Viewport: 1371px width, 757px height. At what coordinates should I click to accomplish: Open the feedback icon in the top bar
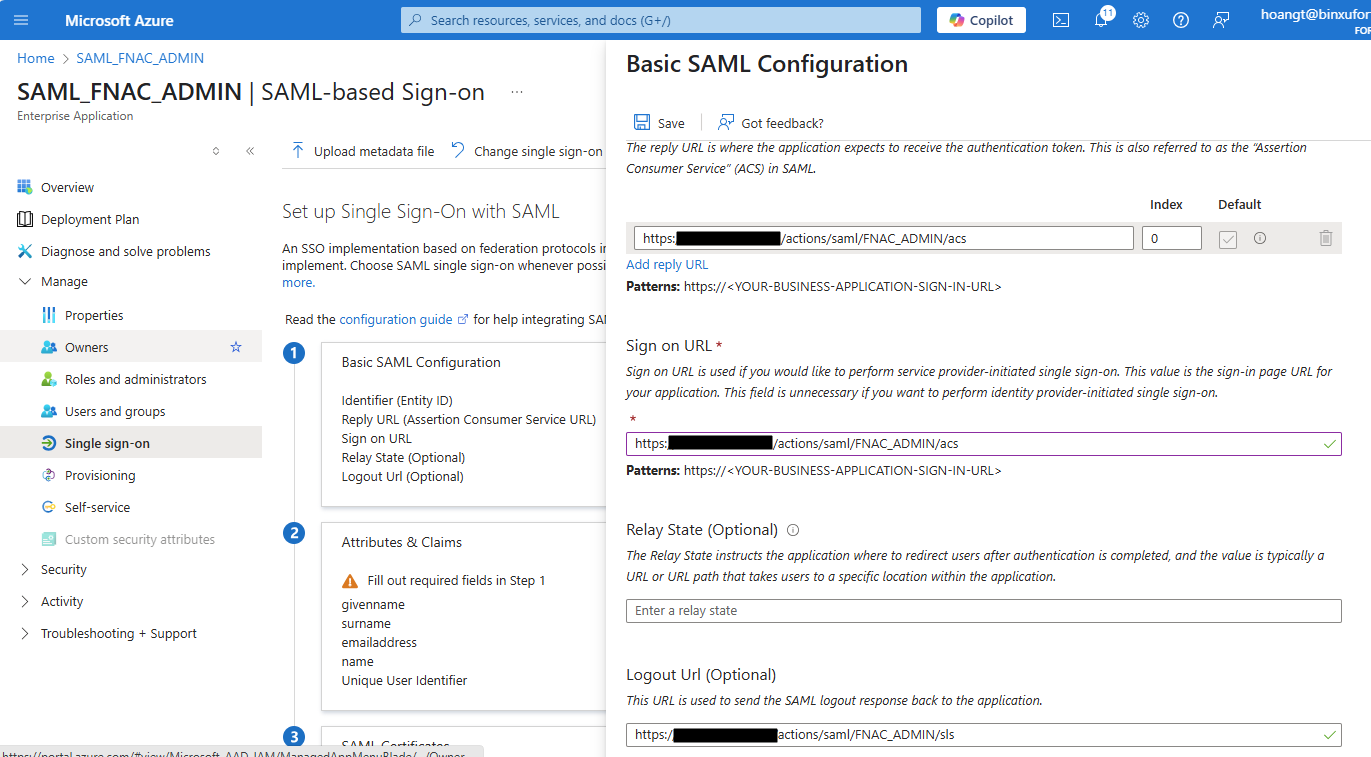(1220, 19)
